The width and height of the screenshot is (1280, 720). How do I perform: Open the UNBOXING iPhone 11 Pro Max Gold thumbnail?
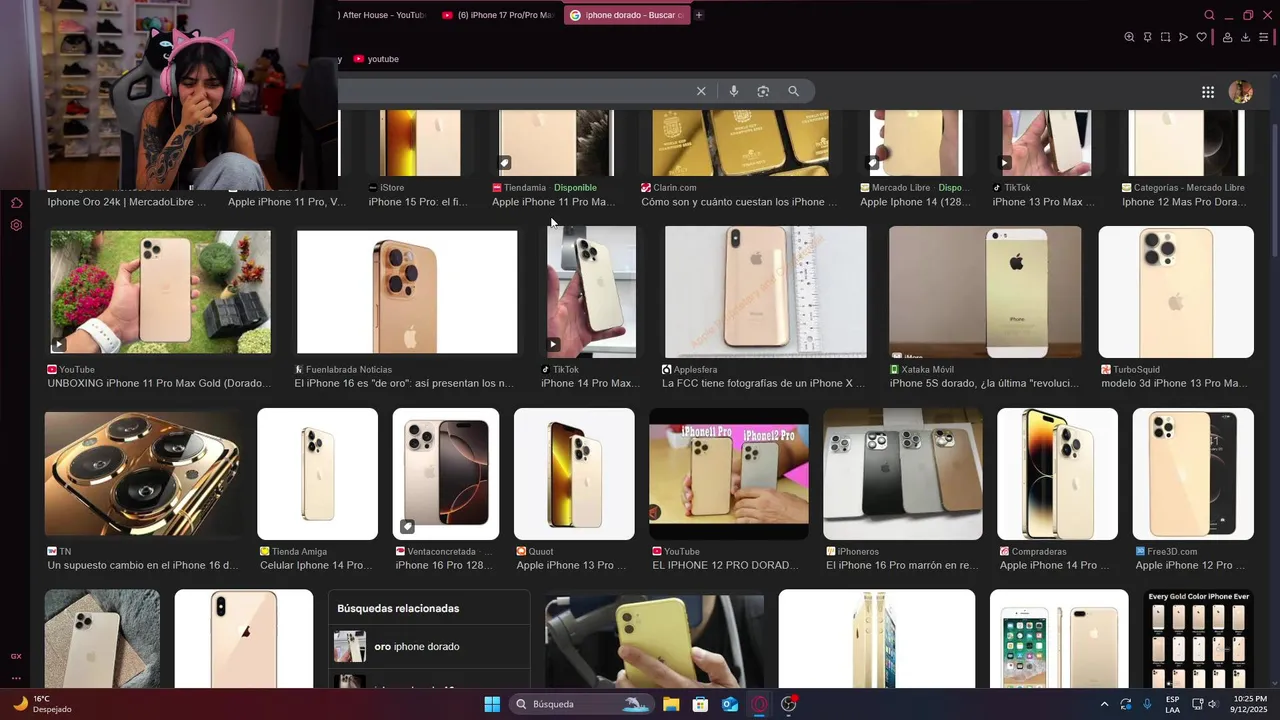point(160,291)
